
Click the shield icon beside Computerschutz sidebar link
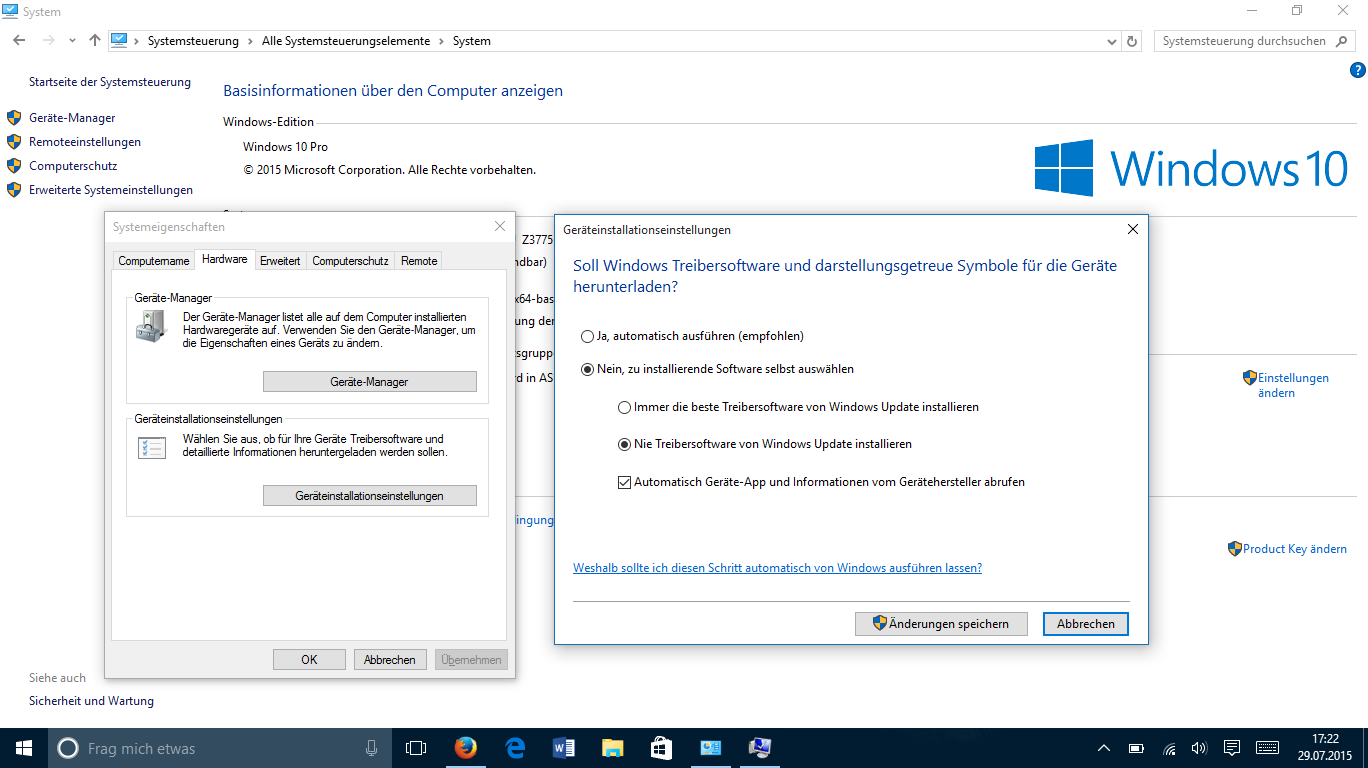[14, 166]
